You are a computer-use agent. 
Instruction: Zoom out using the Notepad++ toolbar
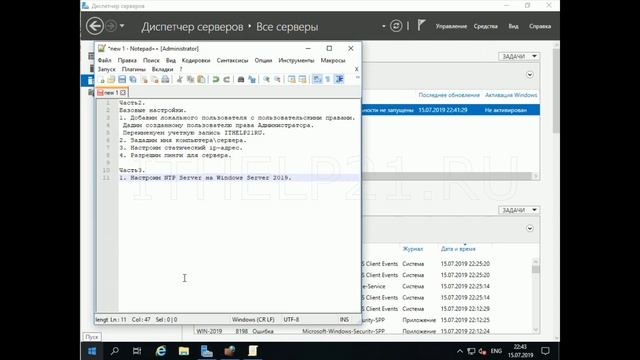pyautogui.click(x=277, y=79)
